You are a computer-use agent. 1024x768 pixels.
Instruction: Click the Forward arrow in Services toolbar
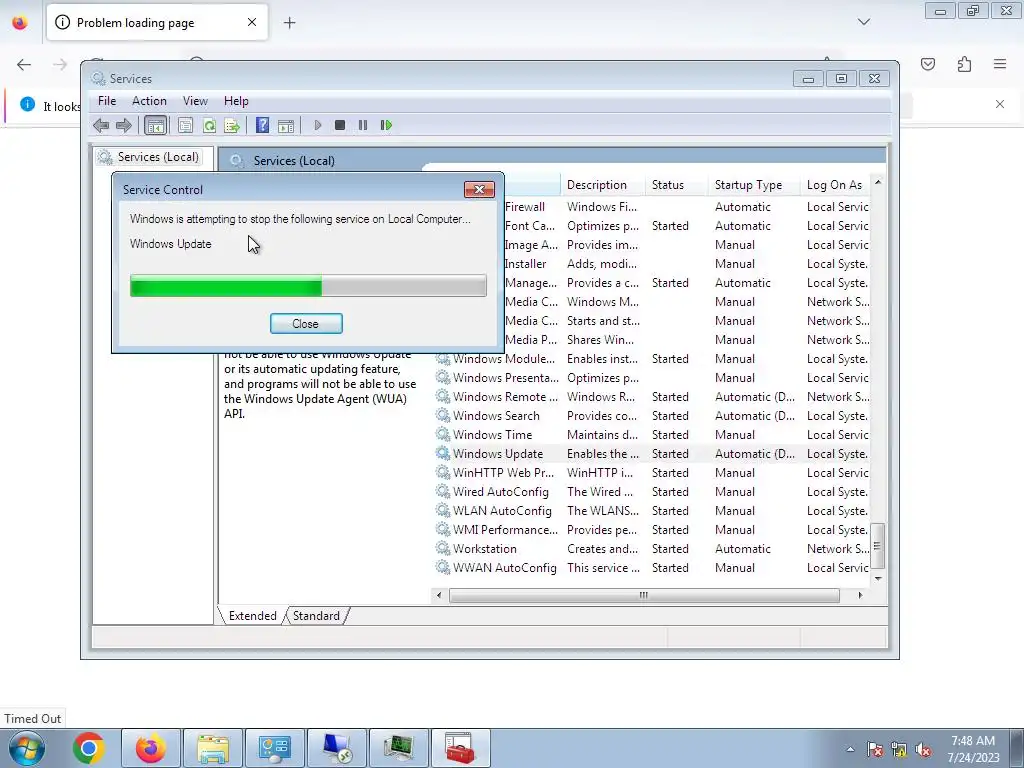[x=123, y=125]
